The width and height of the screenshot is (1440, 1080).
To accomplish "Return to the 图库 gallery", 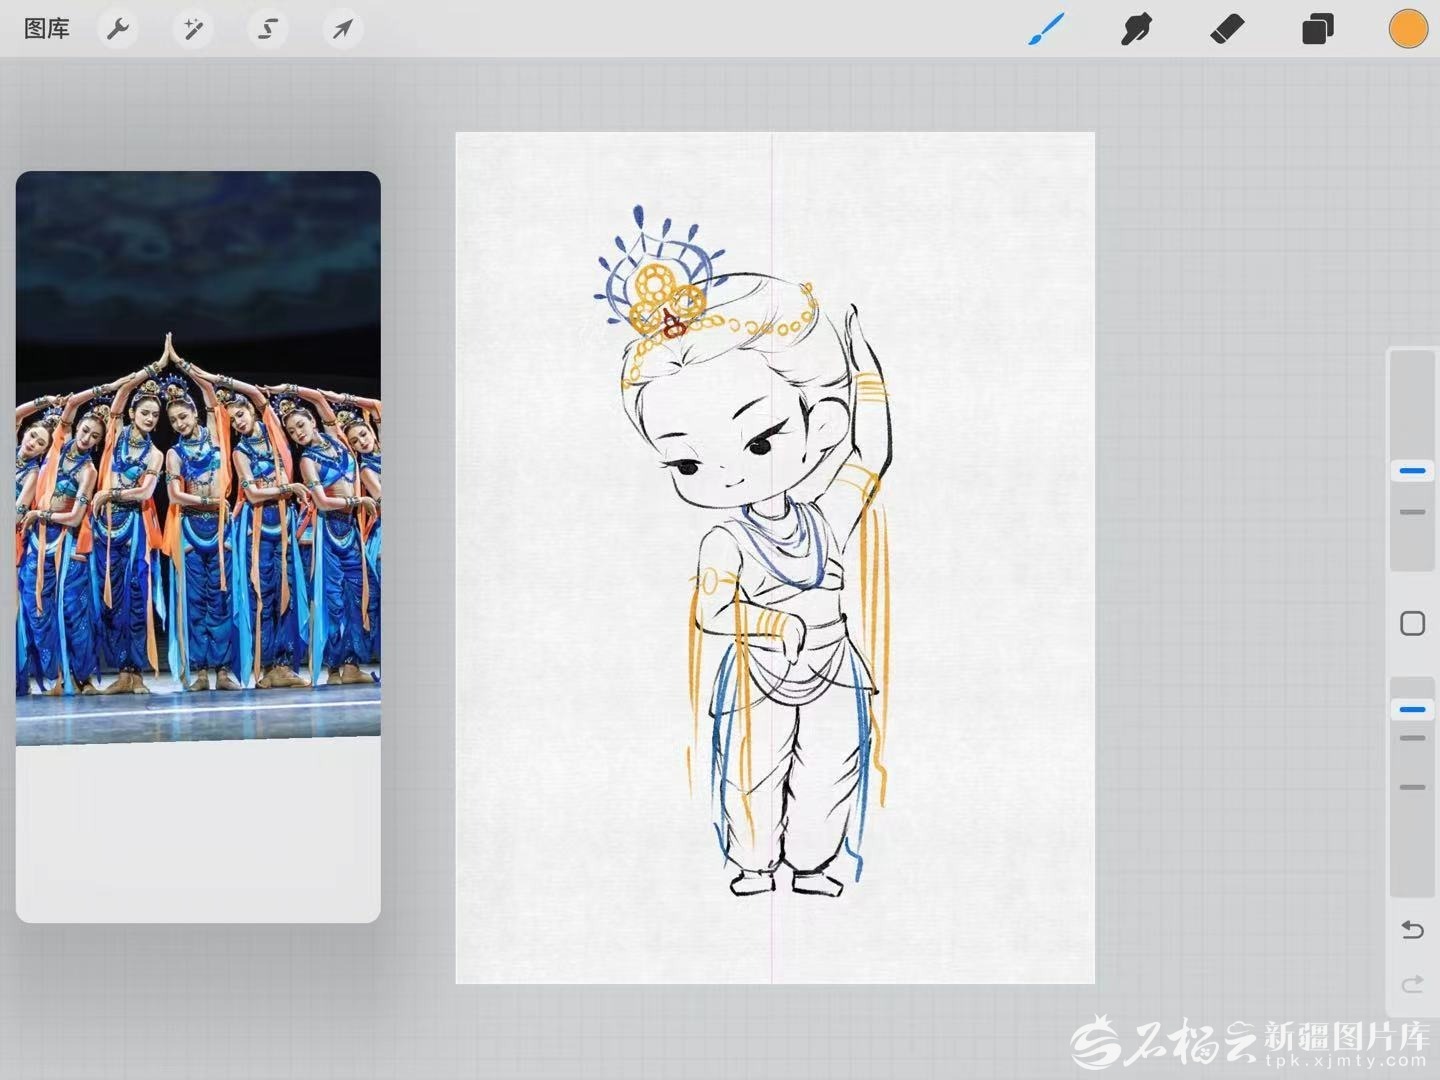I will click(x=47, y=29).
